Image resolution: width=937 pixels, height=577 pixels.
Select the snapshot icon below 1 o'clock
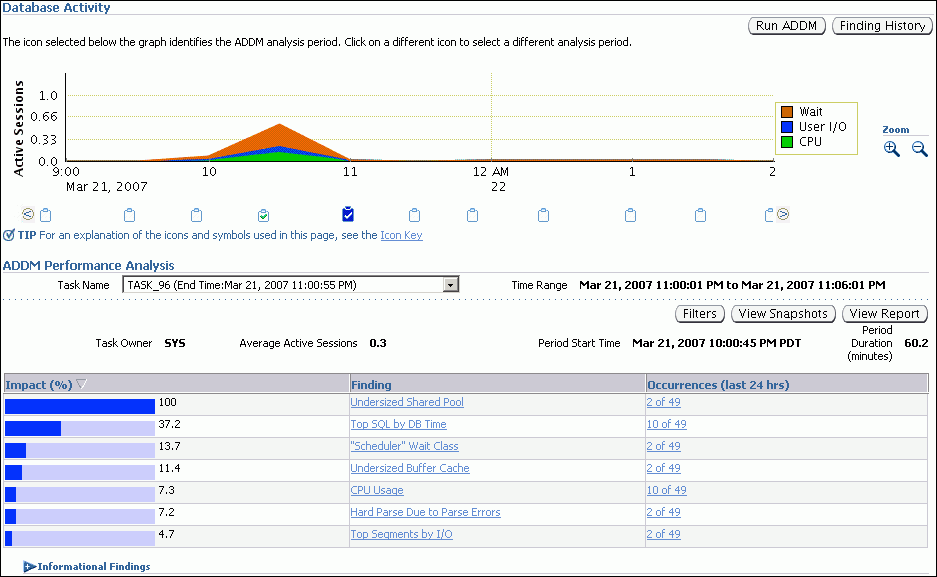pyautogui.click(x=630, y=215)
